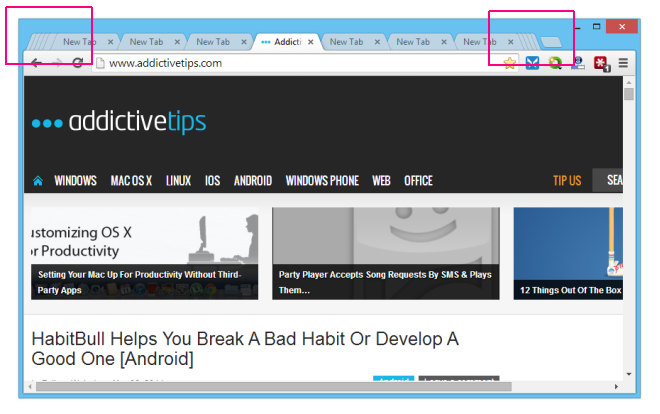Close the Addictivetips tab with its X
Image resolution: width=660 pixels, height=414 pixels.
point(311,42)
